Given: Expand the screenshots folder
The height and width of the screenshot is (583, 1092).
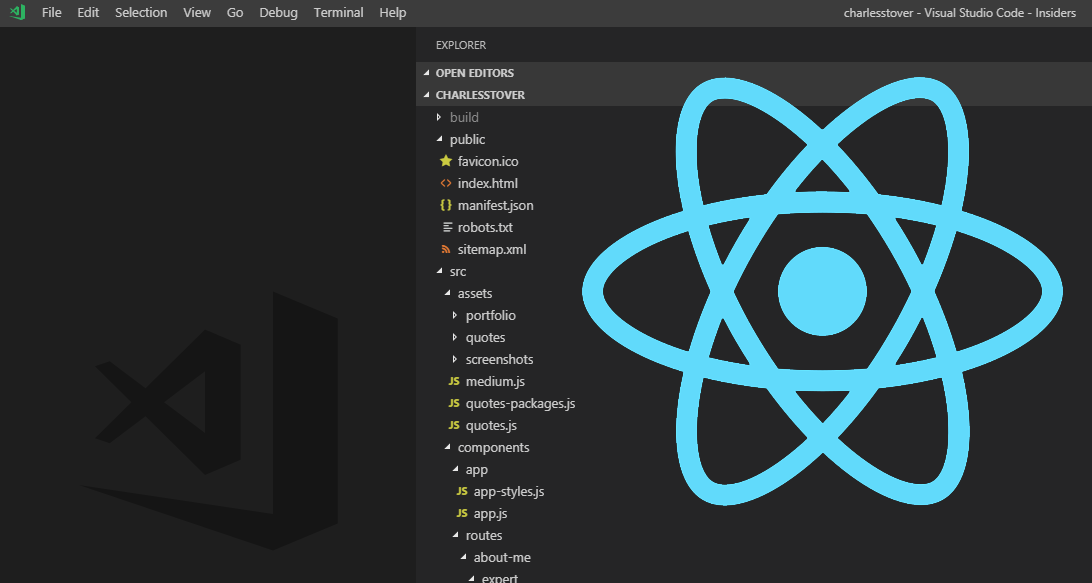Looking at the screenshot, I should point(455,359).
